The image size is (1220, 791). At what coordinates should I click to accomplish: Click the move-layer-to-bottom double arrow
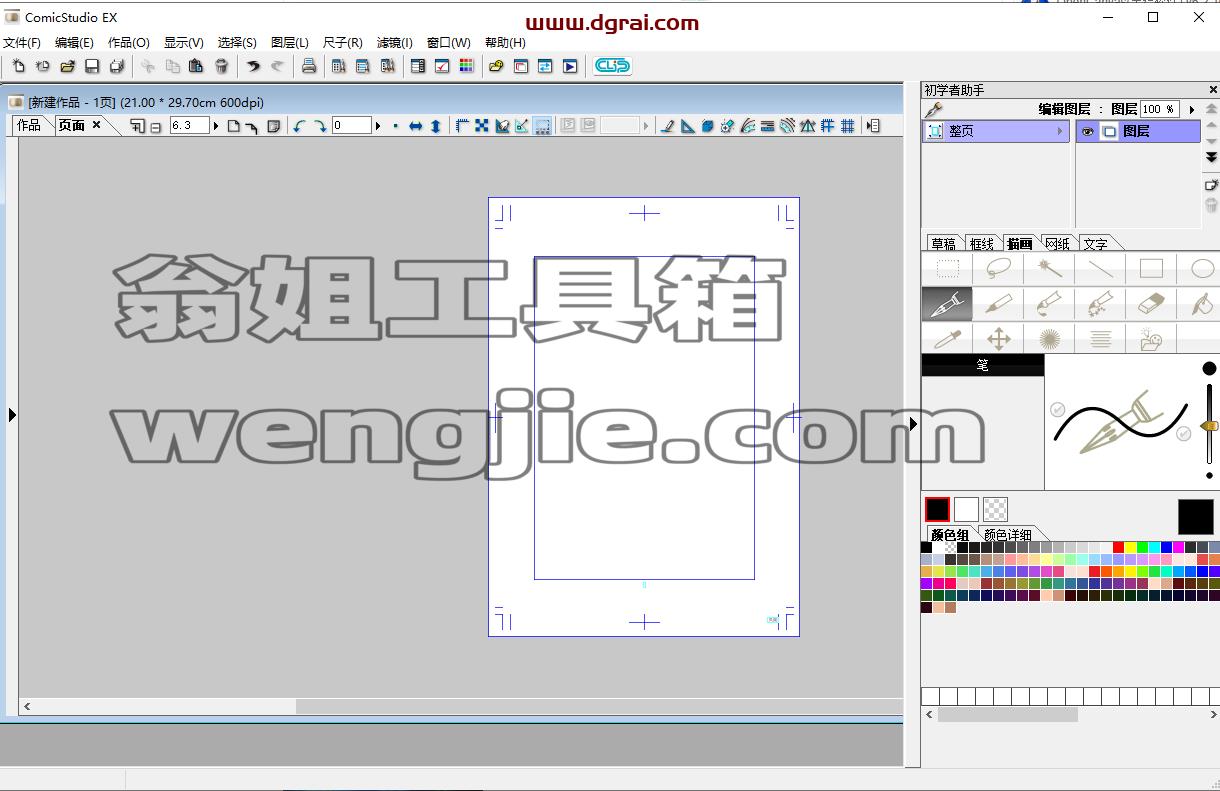tap(1211, 157)
